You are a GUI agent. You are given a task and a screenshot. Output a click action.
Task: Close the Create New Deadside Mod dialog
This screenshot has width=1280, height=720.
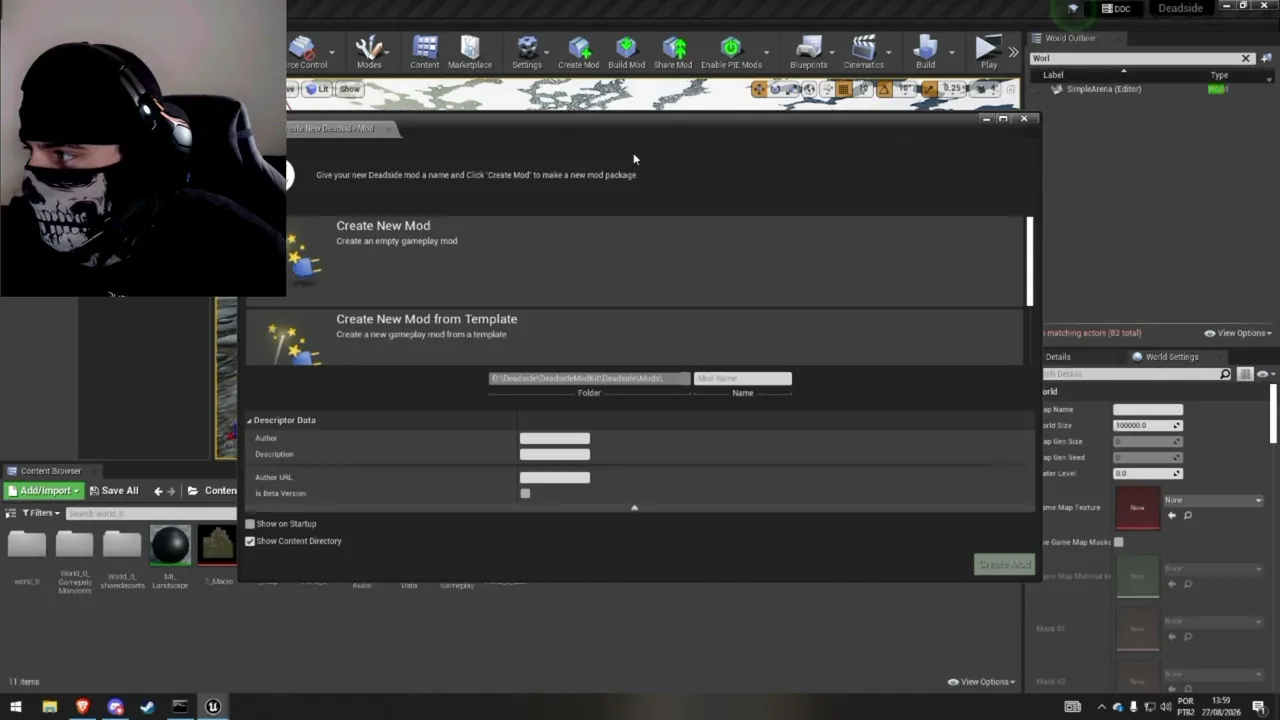click(1023, 119)
